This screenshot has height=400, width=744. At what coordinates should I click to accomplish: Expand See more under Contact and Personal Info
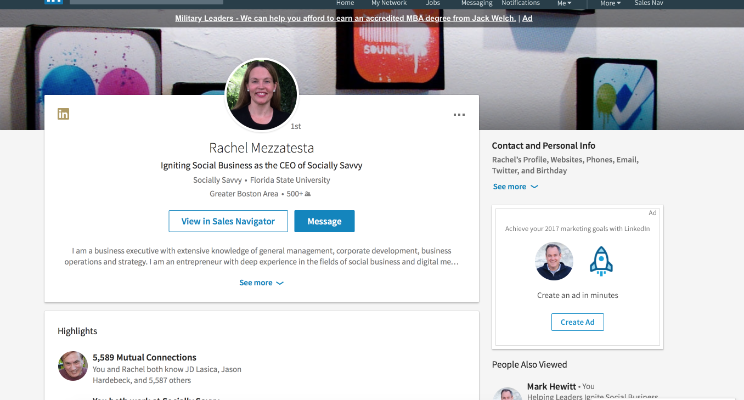coord(515,186)
